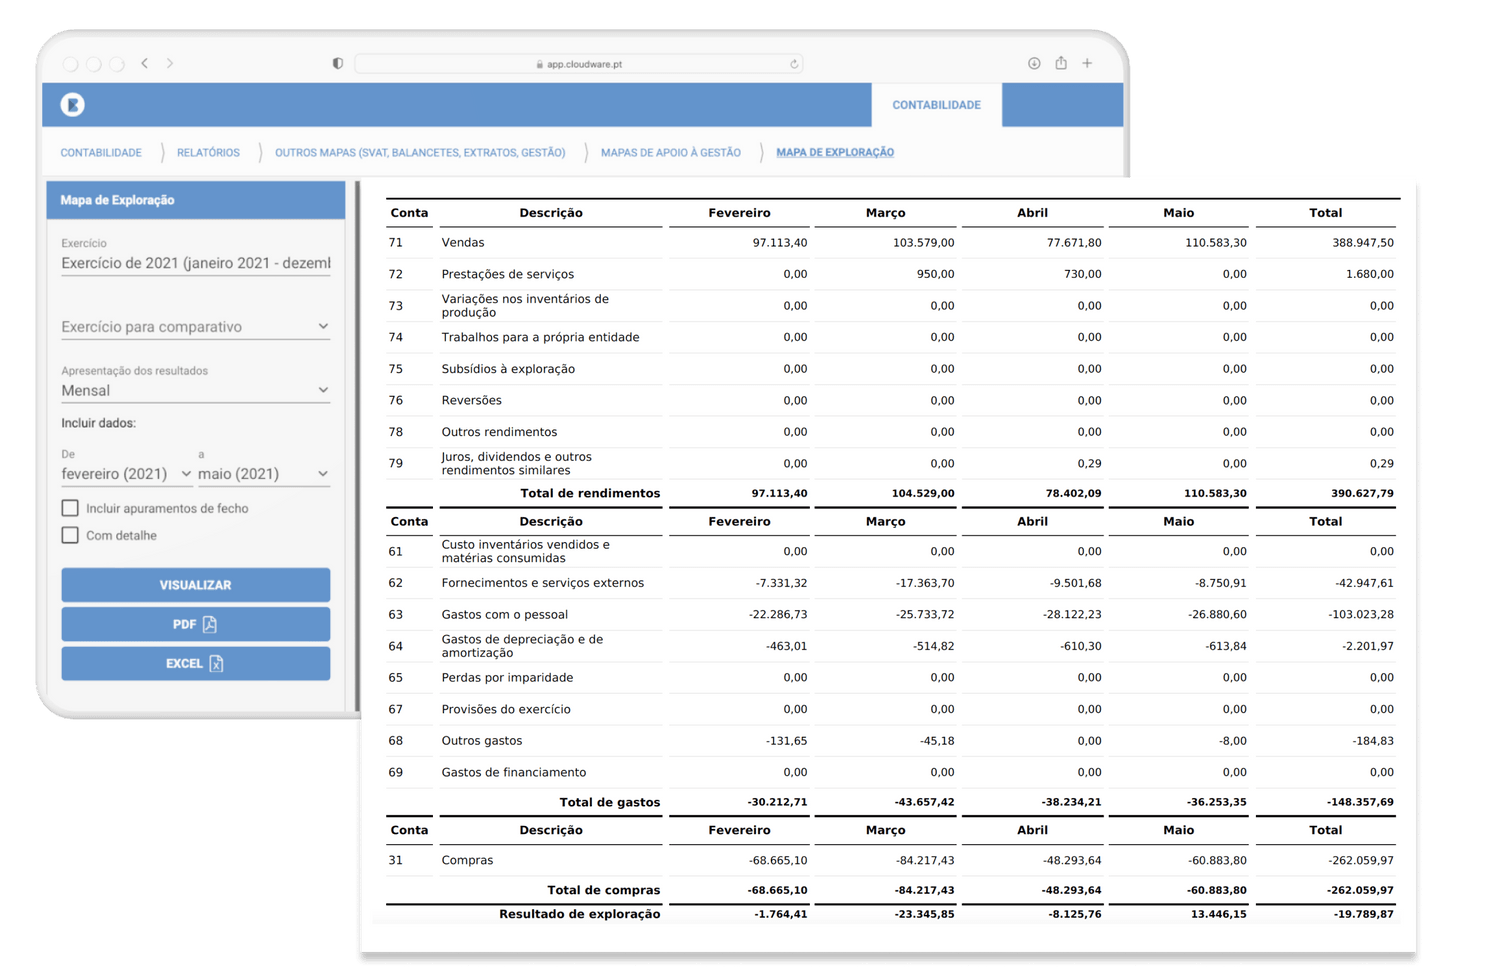This screenshot has height=980, width=1500.
Task: Click Março Vendas value 103.579,00
Action: (x=924, y=243)
